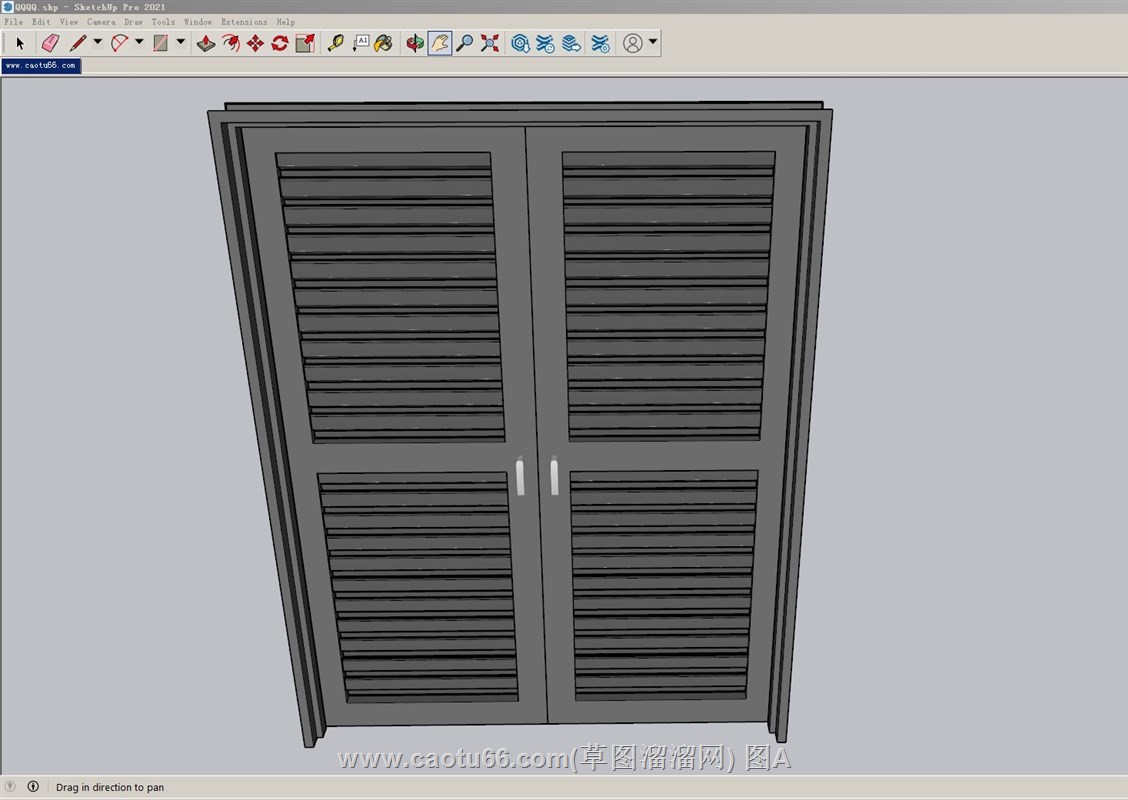
Task: Open the File menu
Action: (13, 22)
